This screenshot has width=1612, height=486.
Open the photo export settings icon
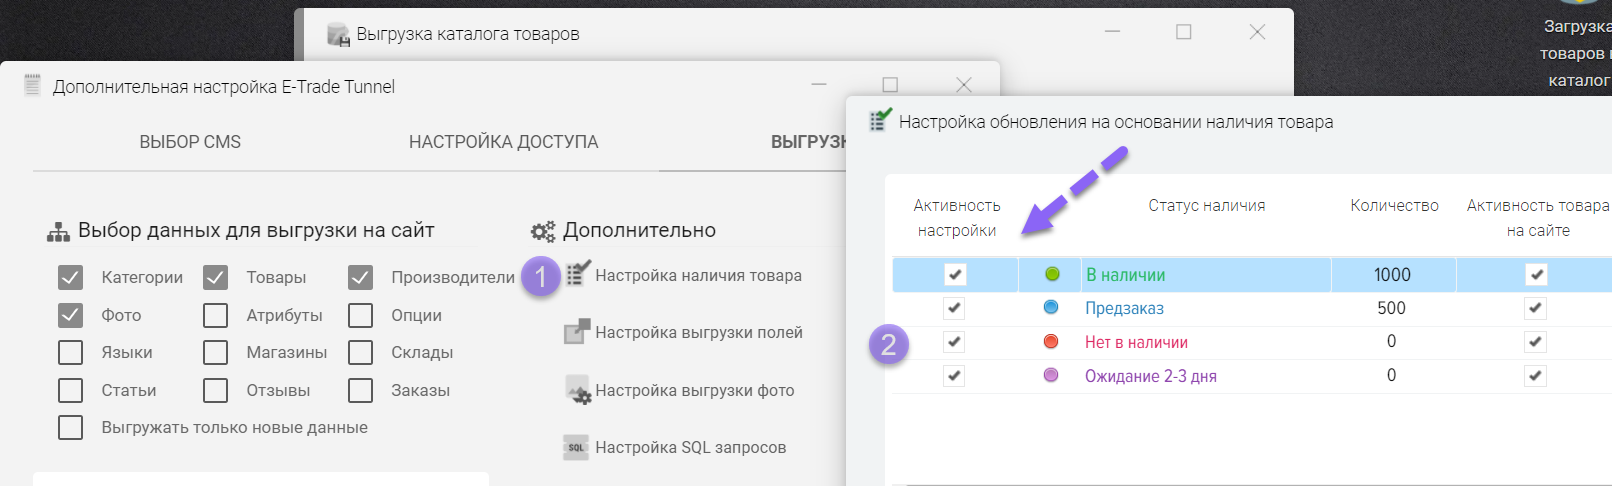pos(577,390)
